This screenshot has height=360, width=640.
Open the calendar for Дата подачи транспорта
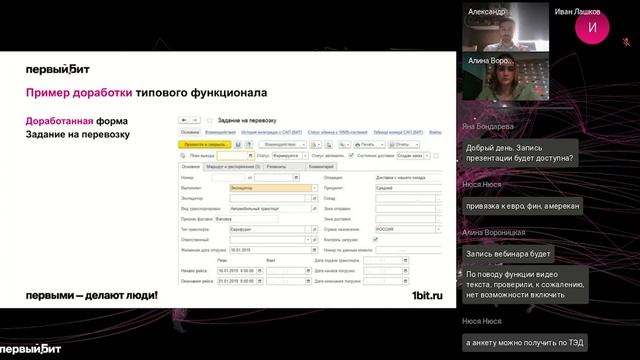[x=405, y=260]
